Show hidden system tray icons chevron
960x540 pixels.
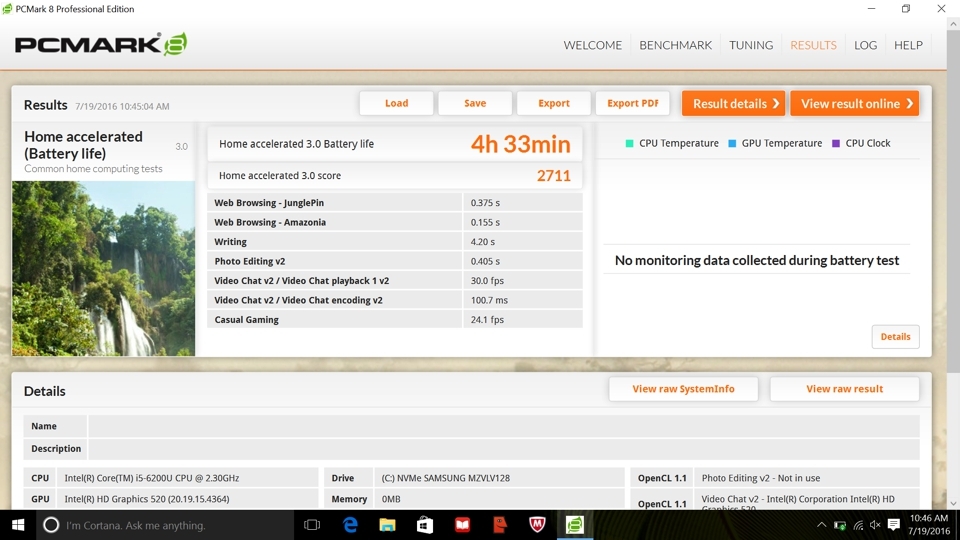(822, 525)
